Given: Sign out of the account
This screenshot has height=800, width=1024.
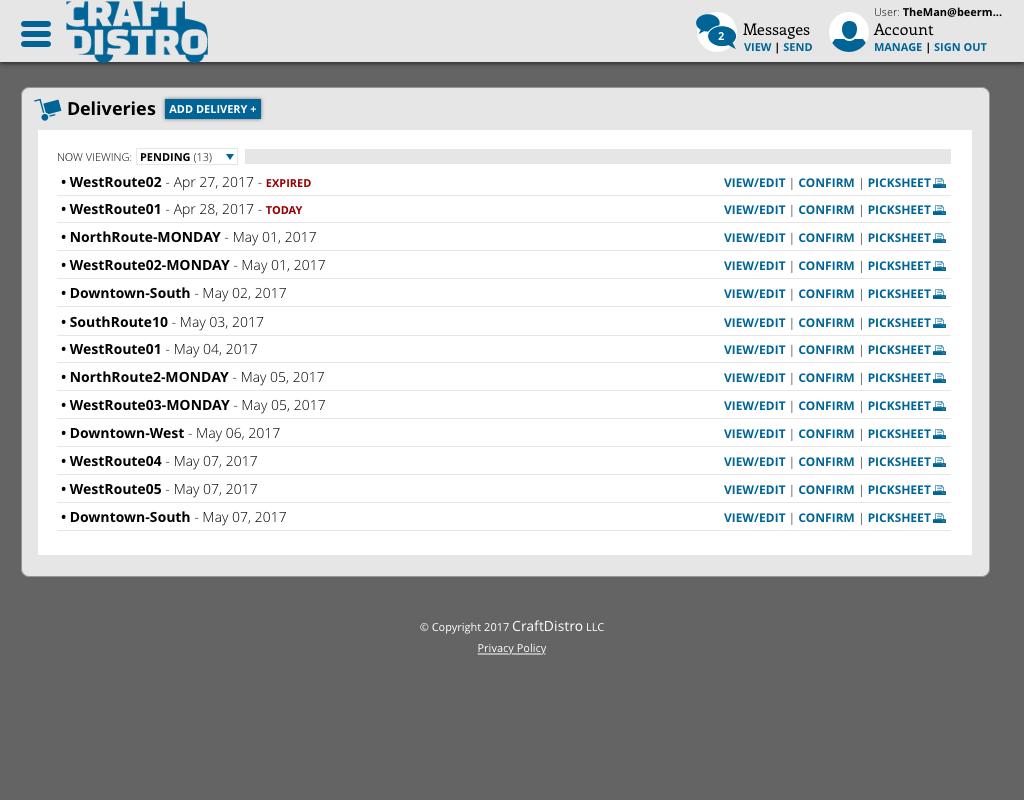Looking at the screenshot, I should pyautogui.click(x=960, y=47).
